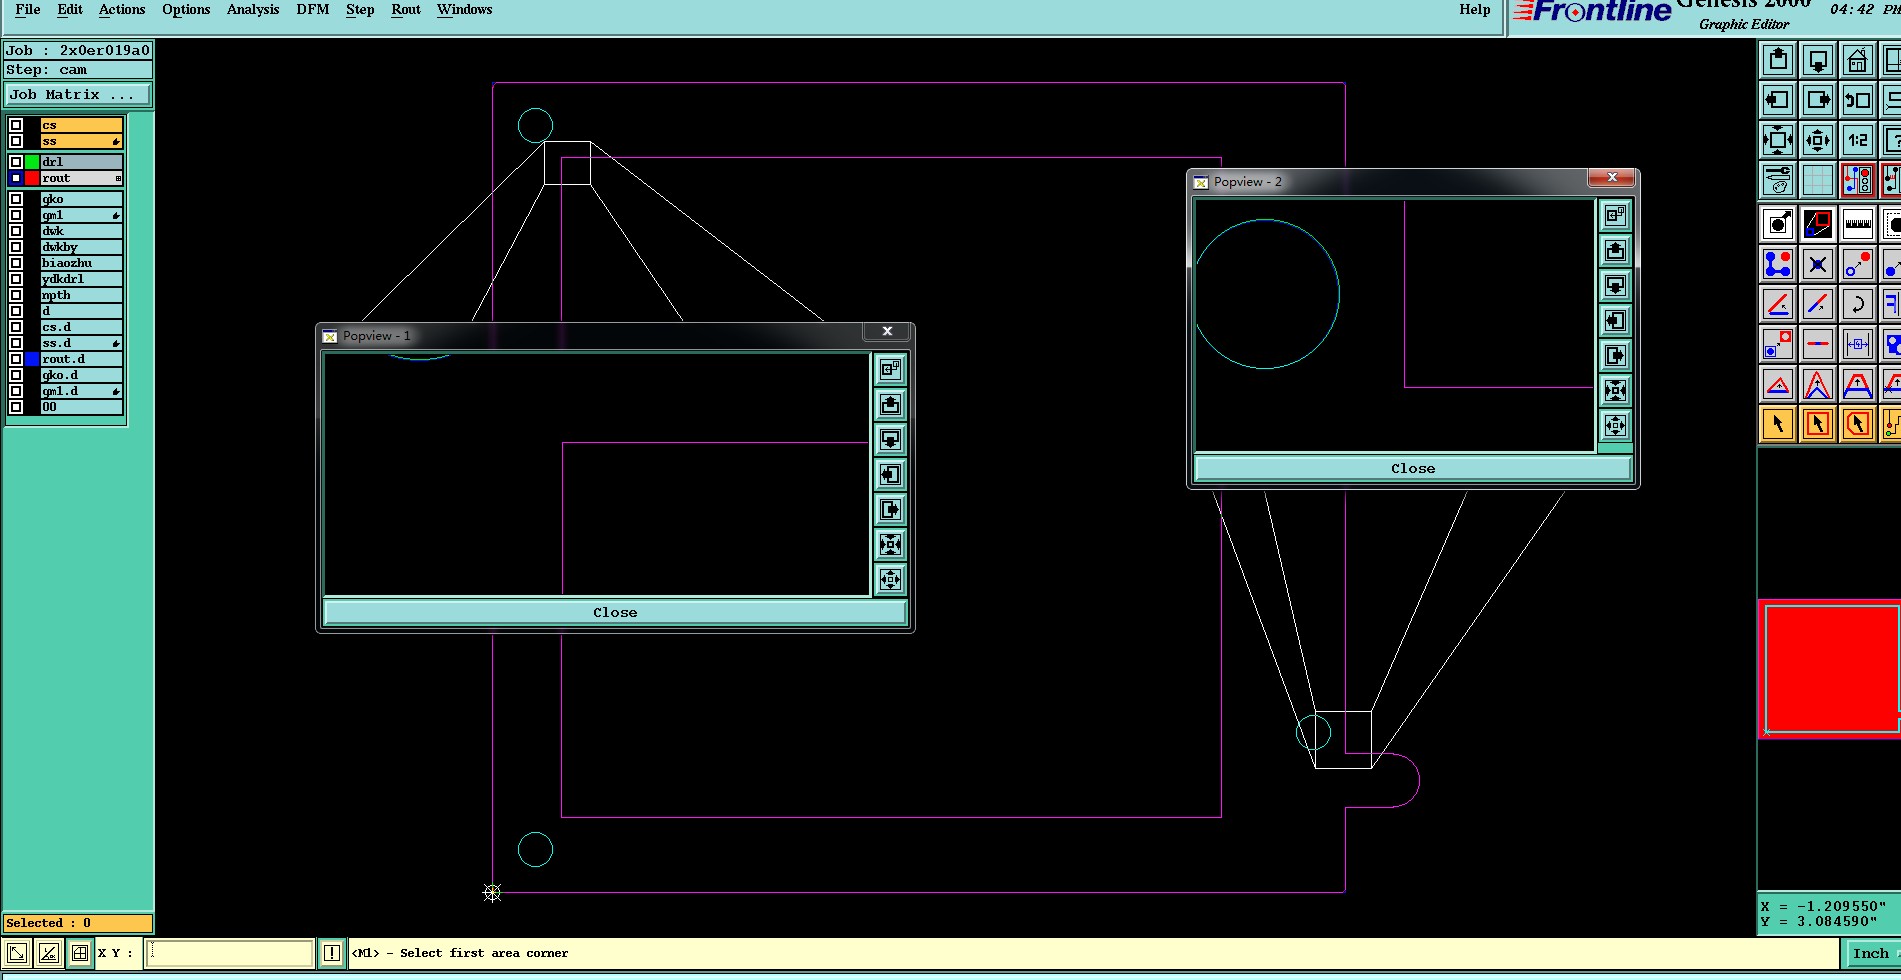Click the red triangle over line tool icon
The image size is (1901, 980).
(1778, 384)
